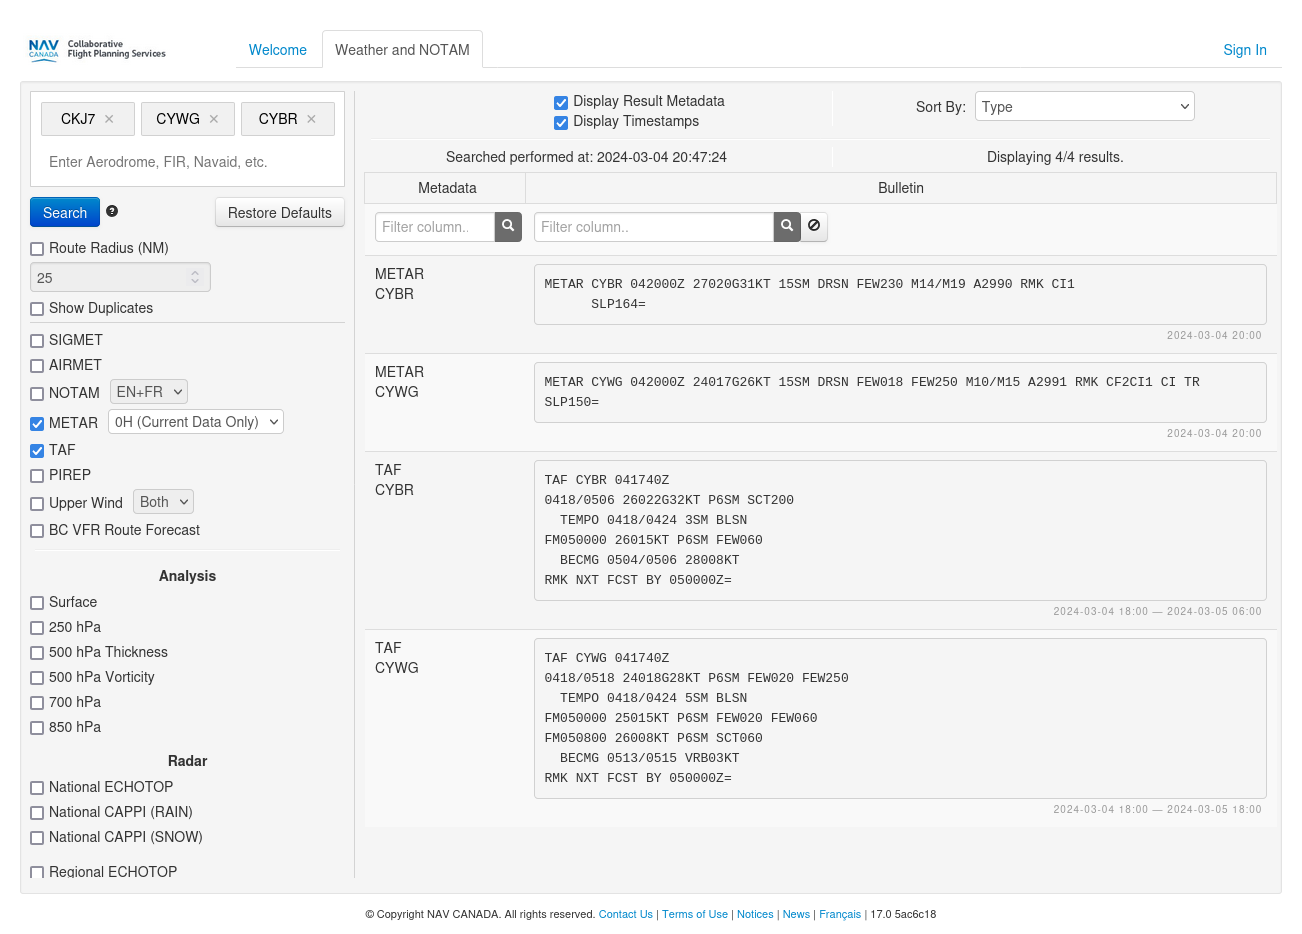This screenshot has width=1302, height=934.
Task: Toggle the Route Radius checkbox
Action: [37, 249]
